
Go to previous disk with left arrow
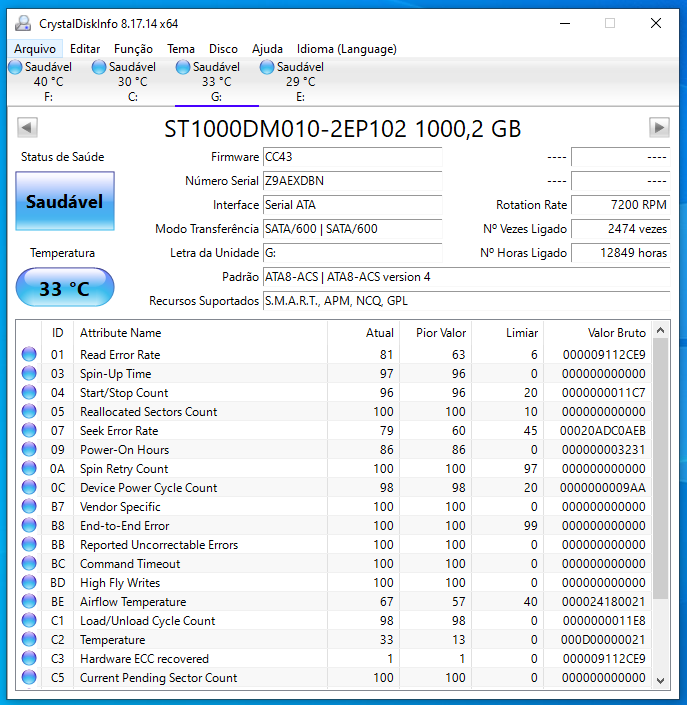(27, 128)
